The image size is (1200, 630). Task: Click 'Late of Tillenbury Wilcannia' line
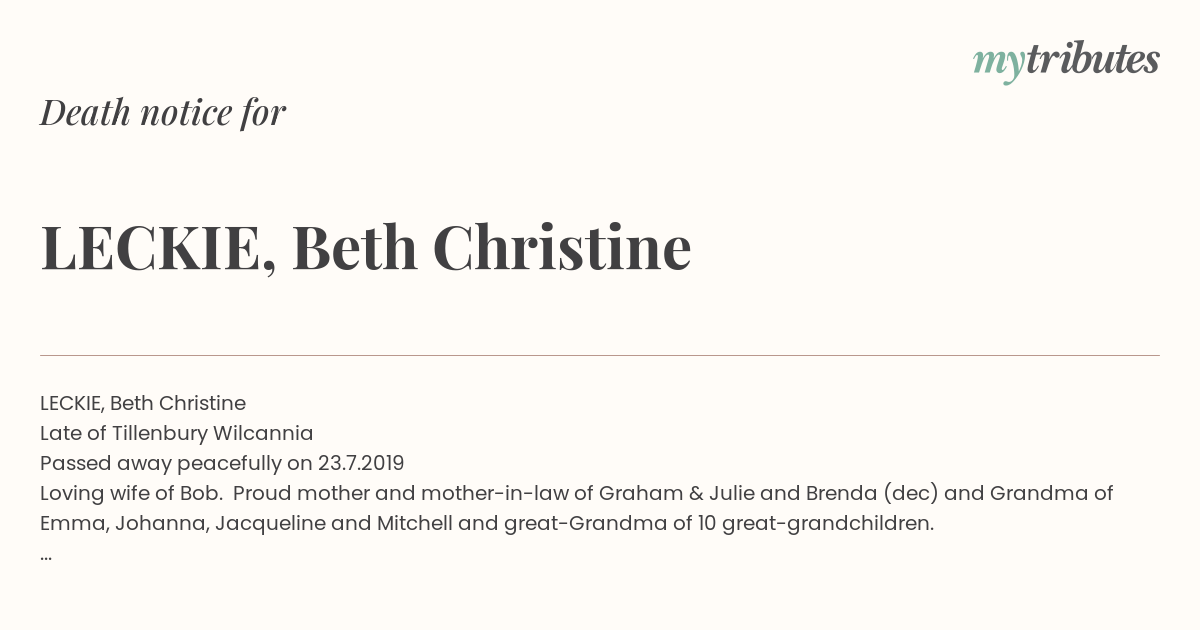point(177,433)
